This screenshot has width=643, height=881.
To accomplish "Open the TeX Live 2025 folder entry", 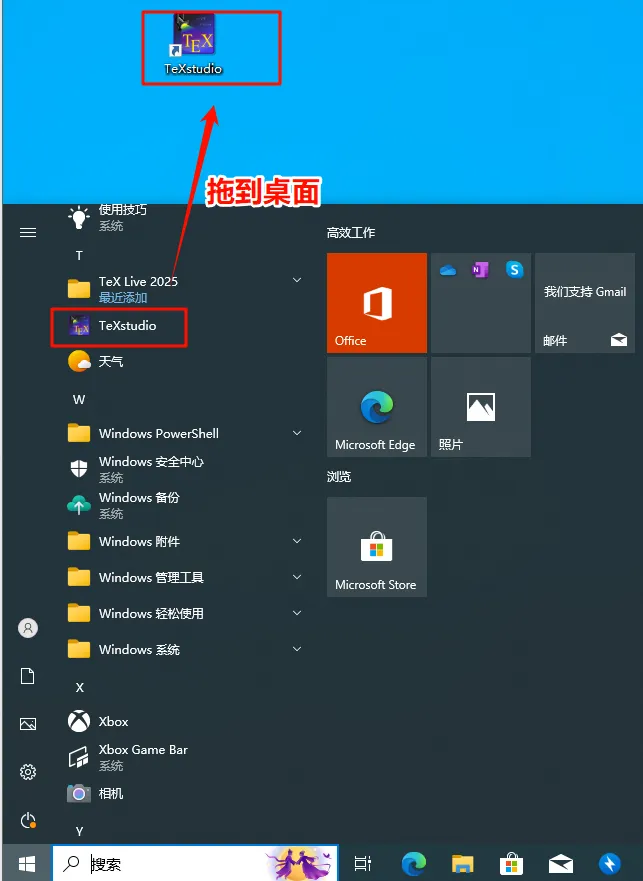I will pyautogui.click(x=185, y=289).
